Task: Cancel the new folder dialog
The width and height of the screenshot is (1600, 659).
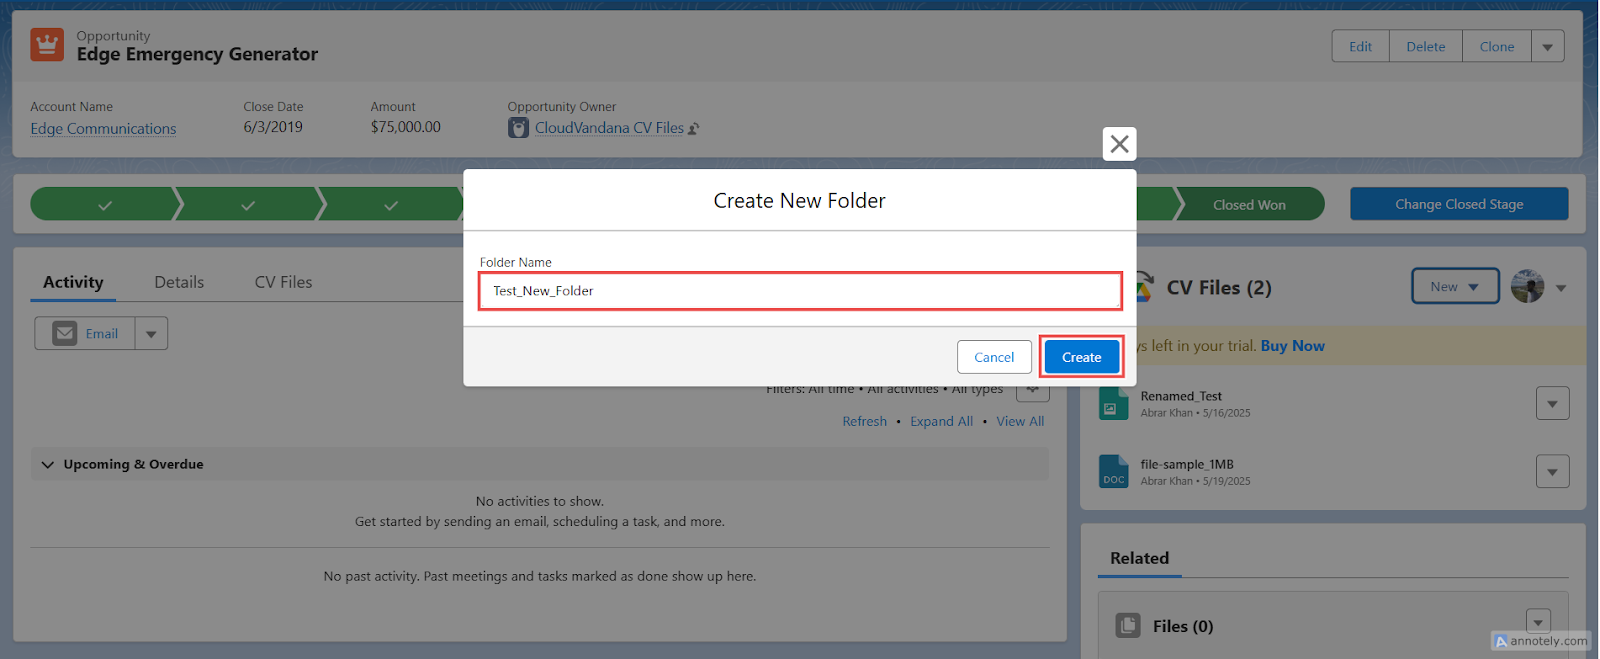Action: point(994,357)
